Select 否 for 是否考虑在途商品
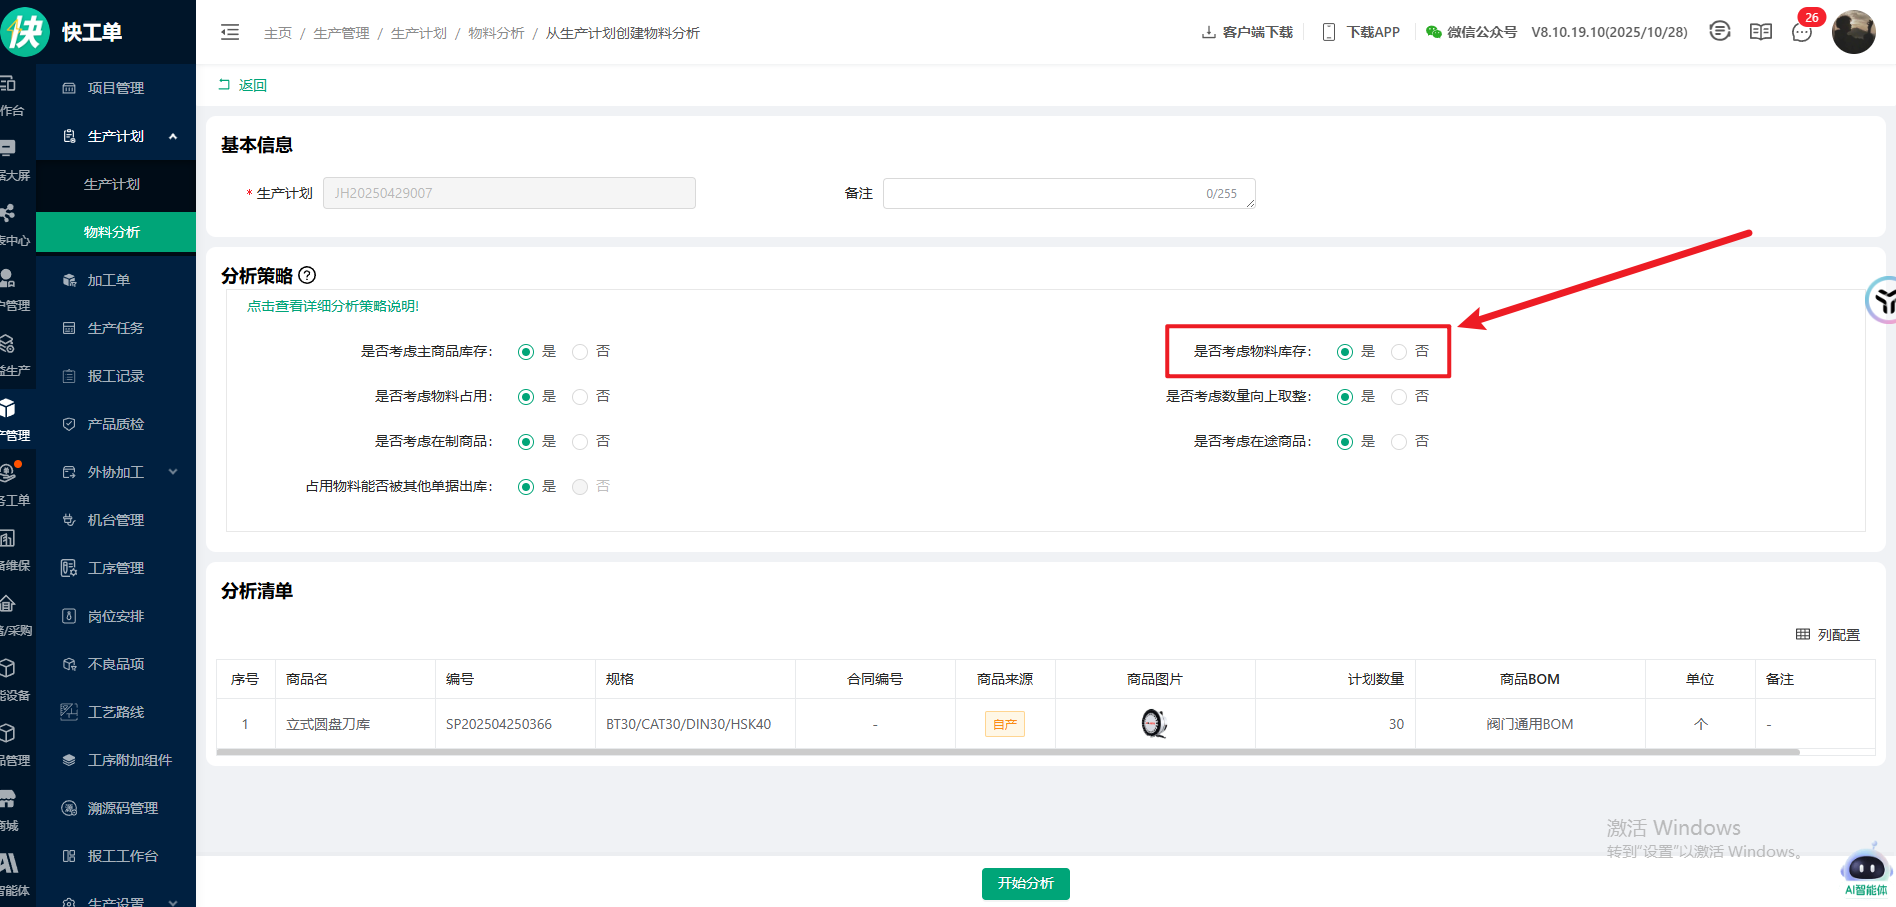This screenshot has width=1896, height=907. [x=1399, y=442]
